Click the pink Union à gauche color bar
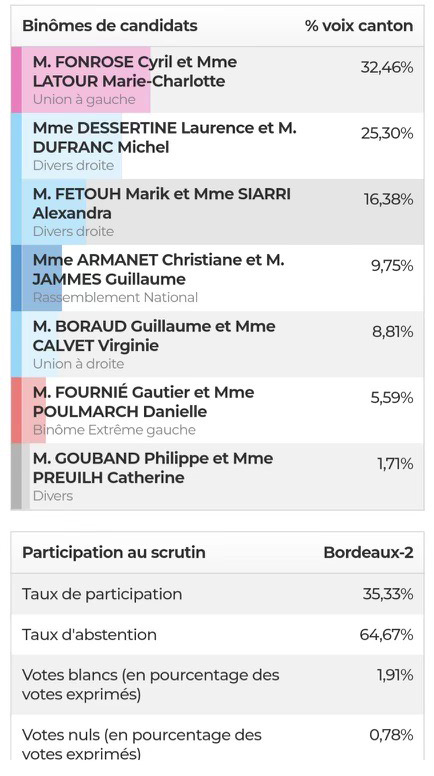Image resolution: width=434 pixels, height=776 pixels. tap(16, 80)
